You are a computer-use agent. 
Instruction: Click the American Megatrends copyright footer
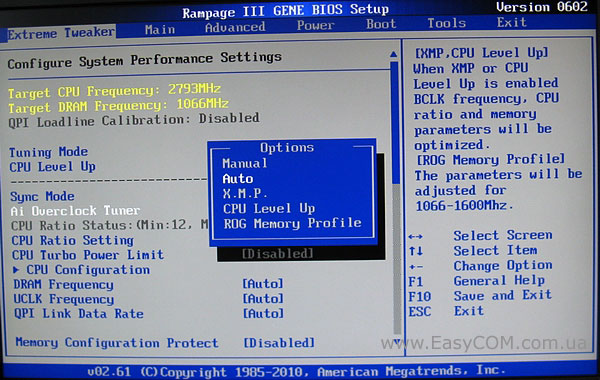coord(296,371)
